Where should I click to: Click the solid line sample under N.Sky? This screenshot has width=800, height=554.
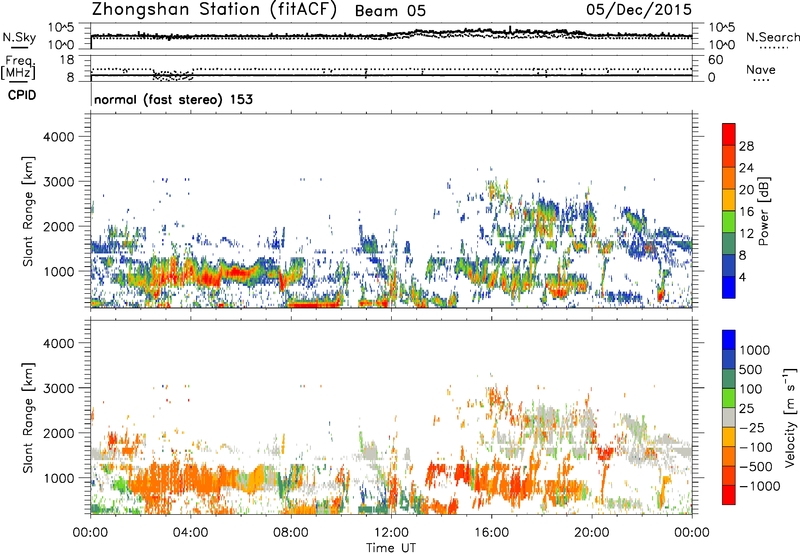tap(18, 47)
